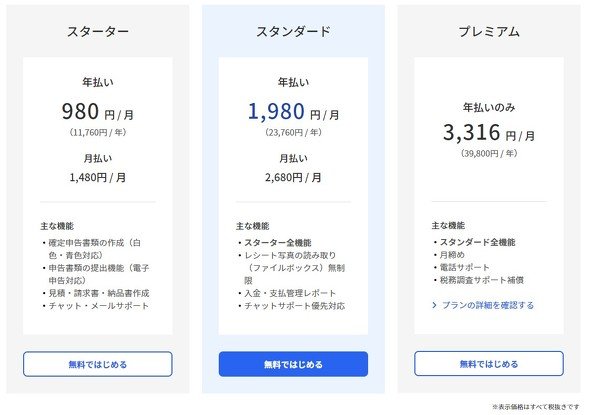The height and width of the screenshot is (415, 590).
Task: Click the 年払いのみ label in Premium
Action: coord(489,108)
